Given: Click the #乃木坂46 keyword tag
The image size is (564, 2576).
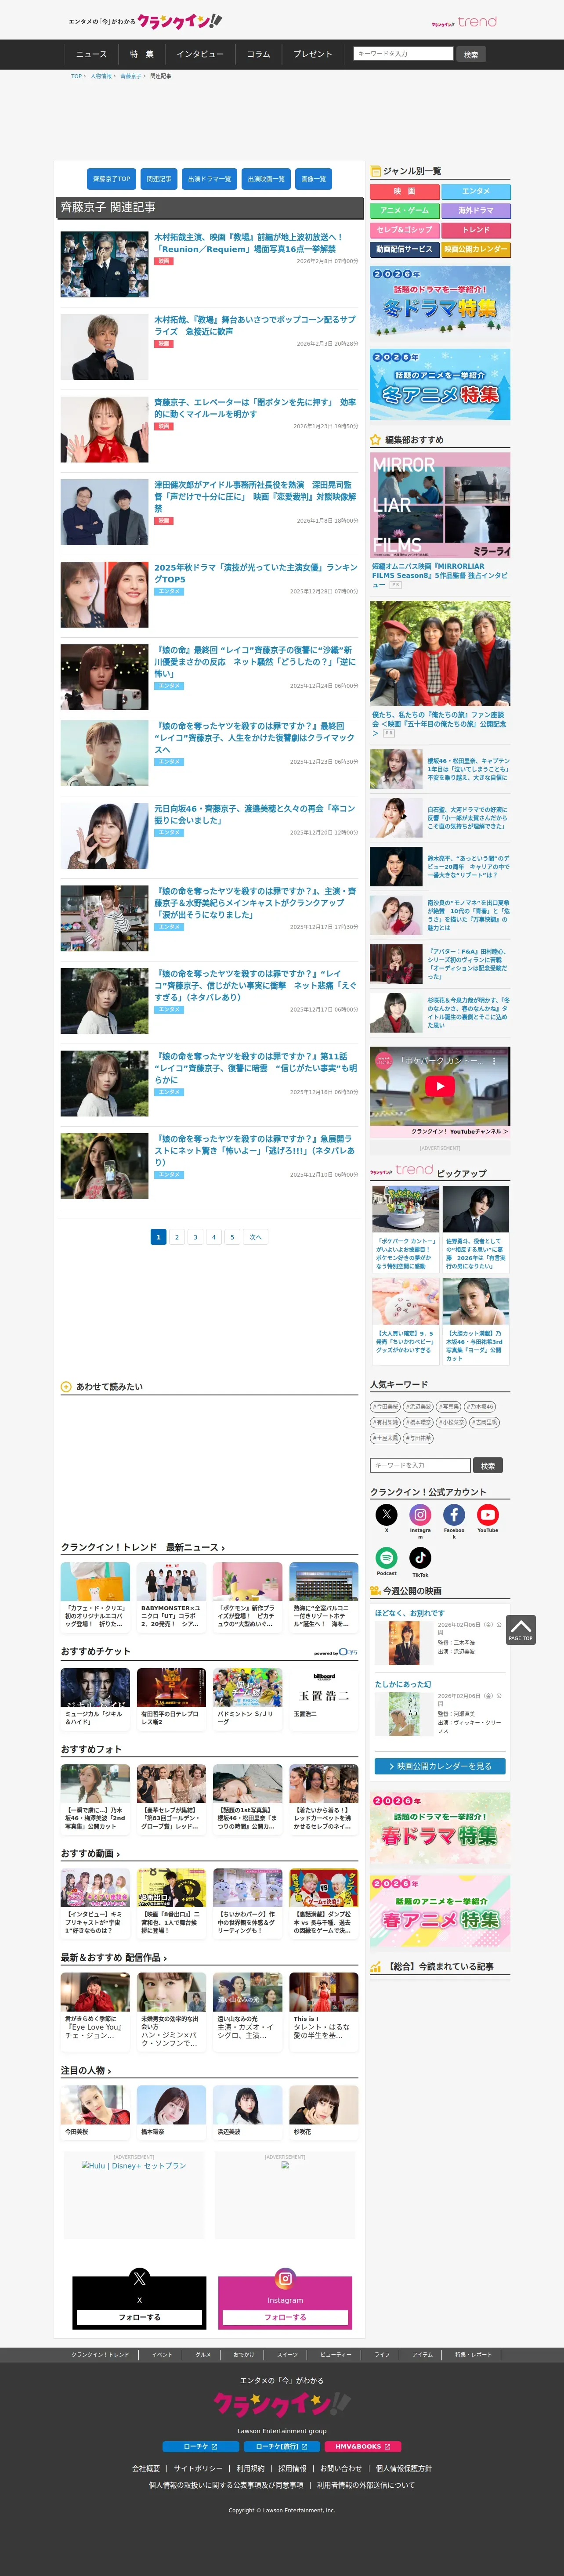Looking at the screenshot, I should point(480,1406).
